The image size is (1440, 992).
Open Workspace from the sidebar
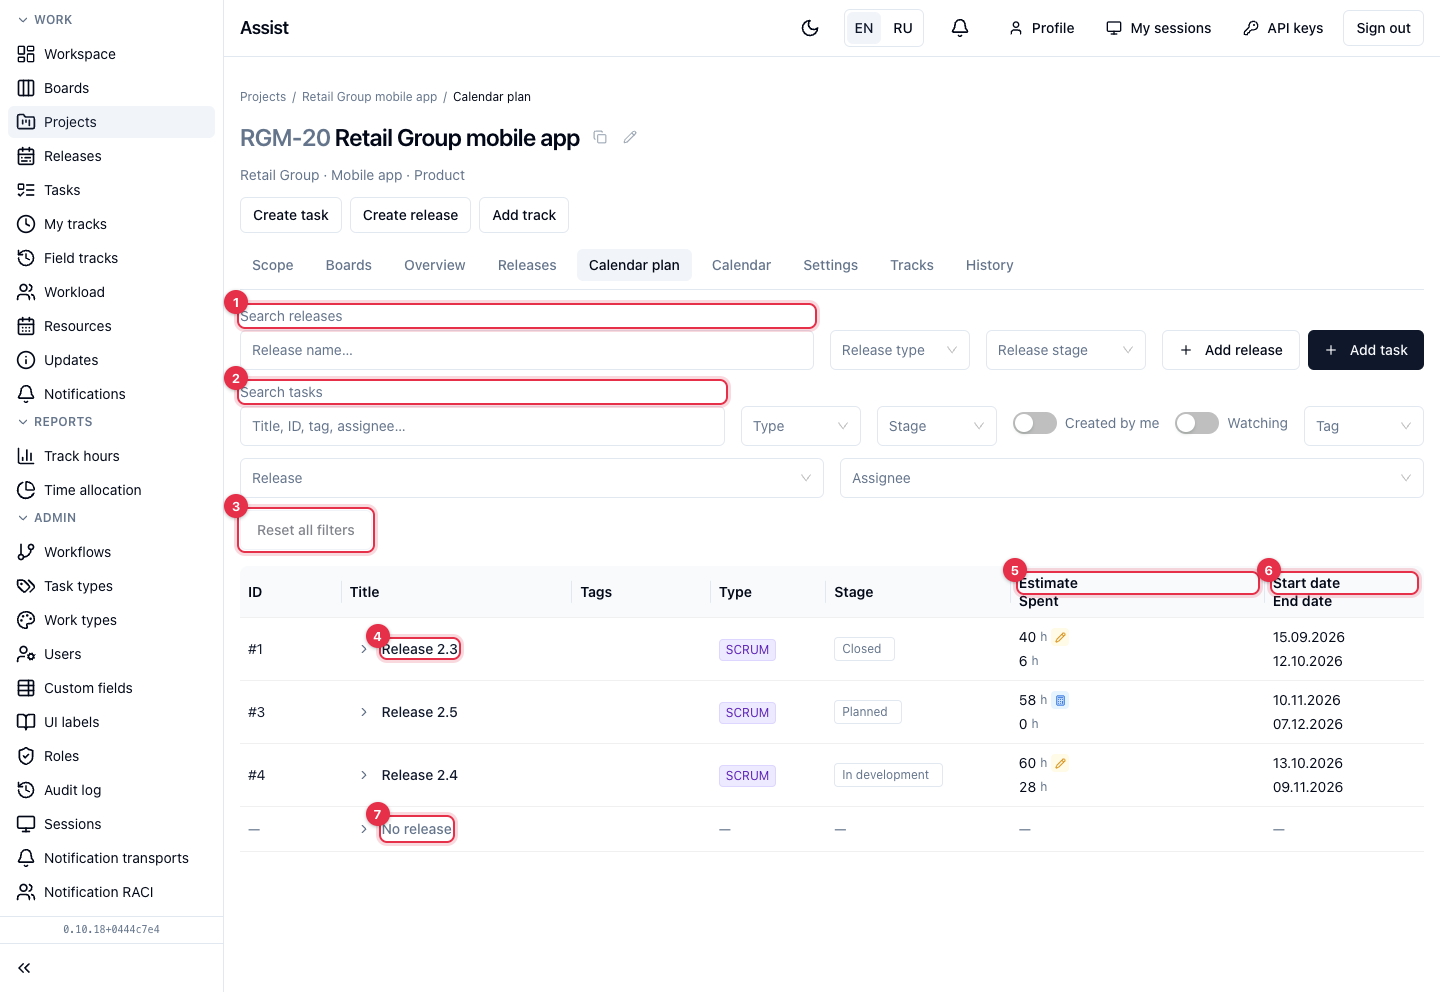[x=111, y=54]
